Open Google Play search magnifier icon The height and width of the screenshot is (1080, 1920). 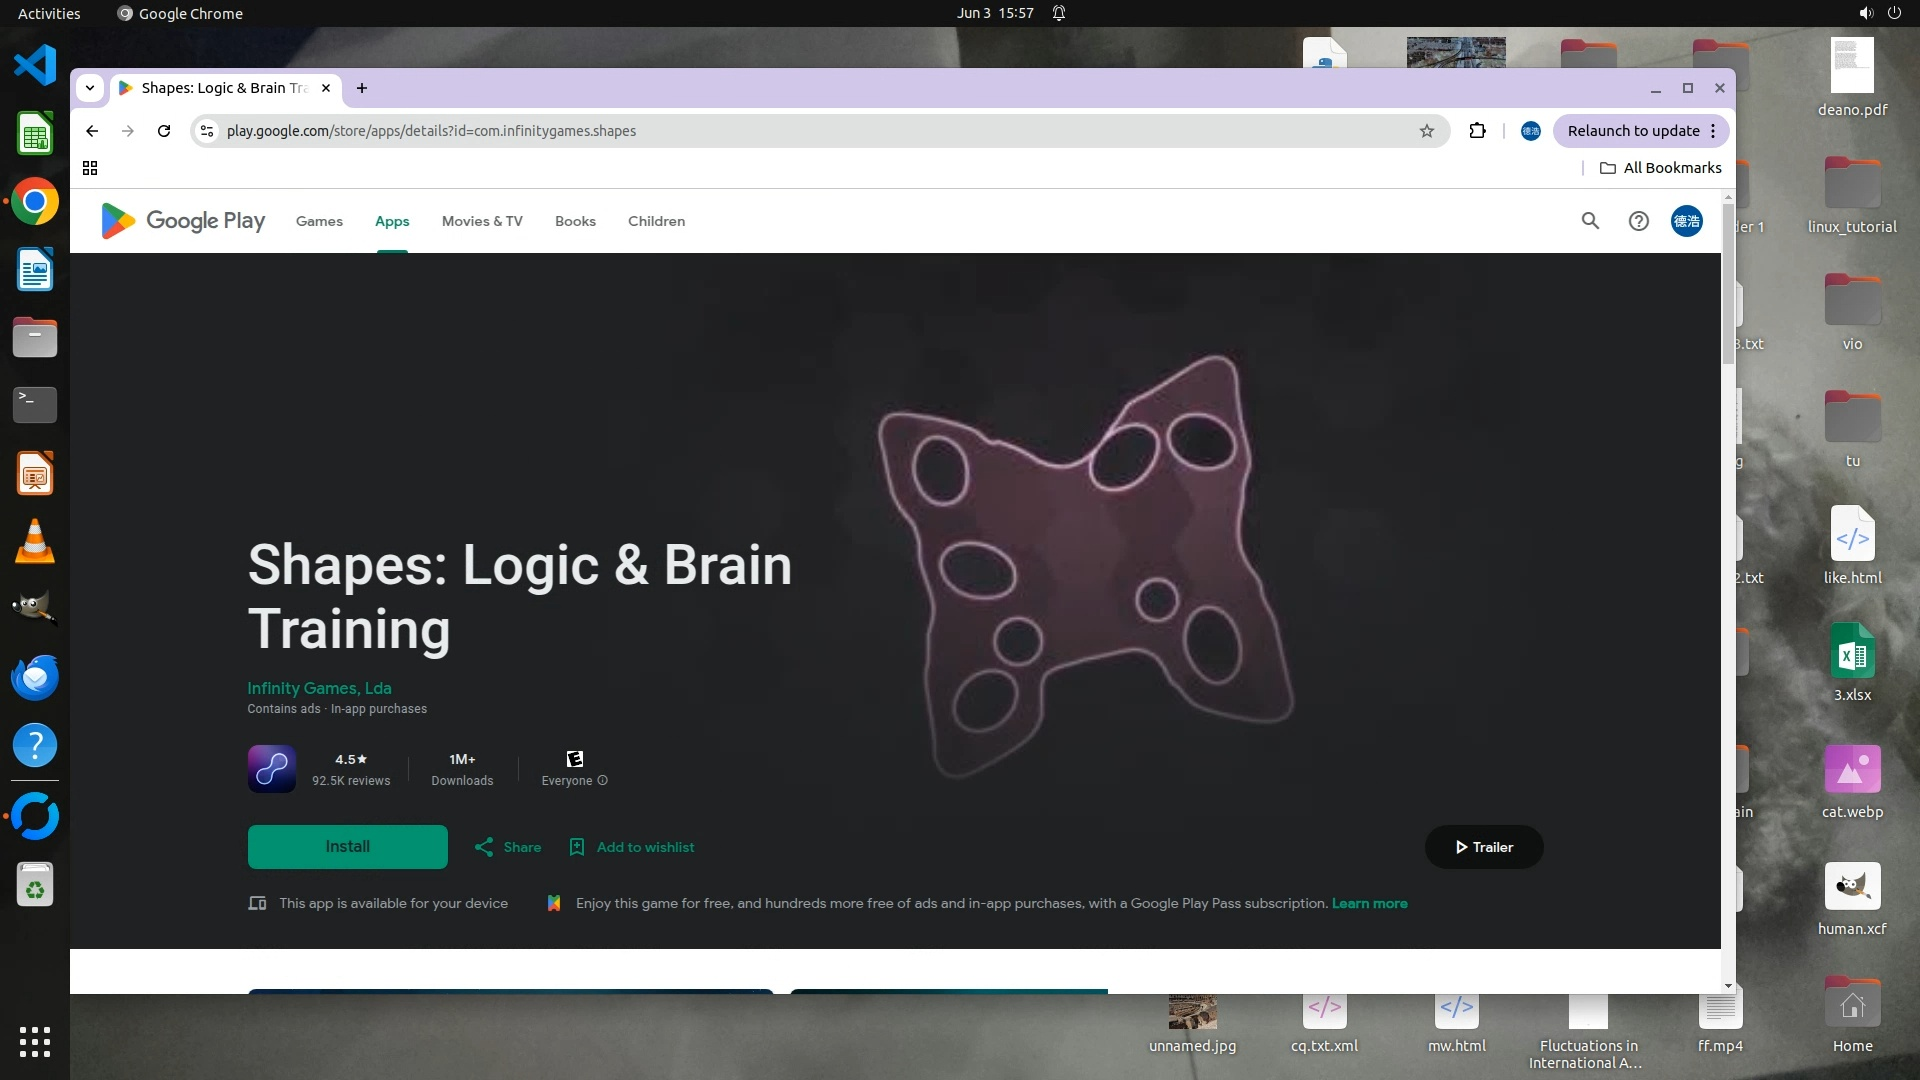point(1590,221)
